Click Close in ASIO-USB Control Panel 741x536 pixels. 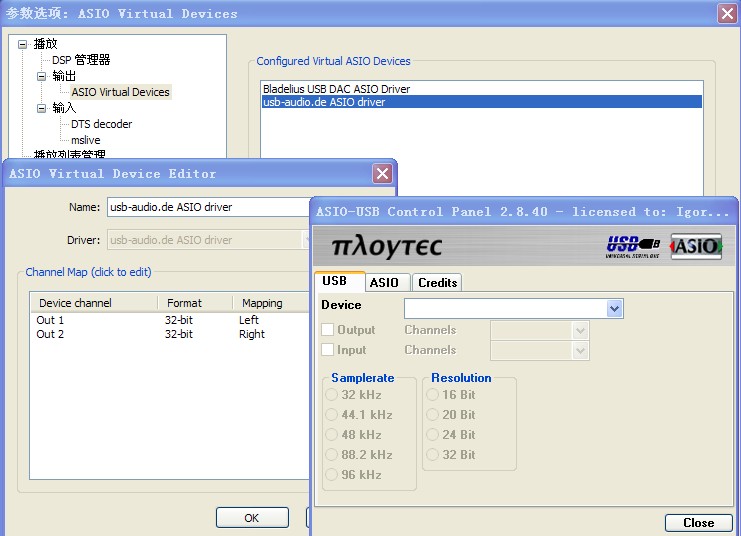(698, 523)
